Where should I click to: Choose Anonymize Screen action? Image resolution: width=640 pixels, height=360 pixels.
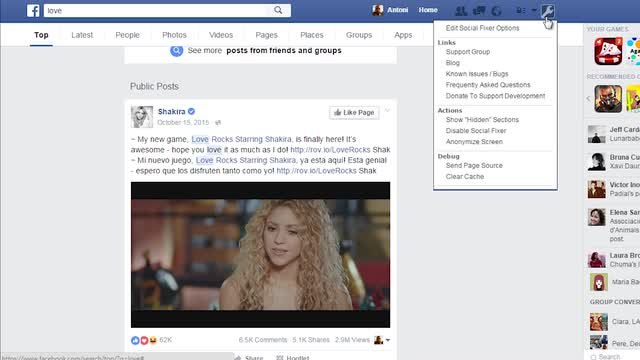474,142
